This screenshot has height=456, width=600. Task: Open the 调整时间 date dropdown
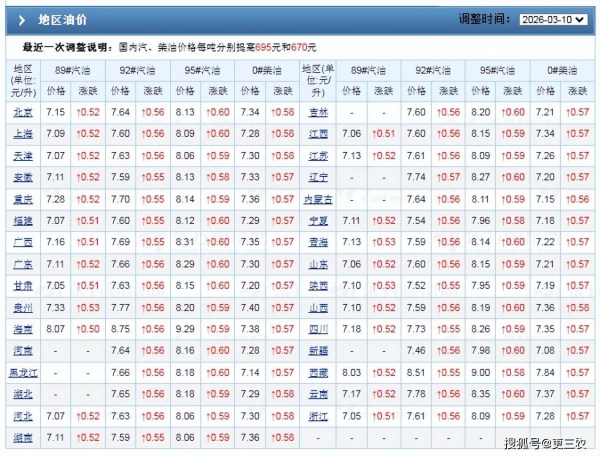(553, 19)
